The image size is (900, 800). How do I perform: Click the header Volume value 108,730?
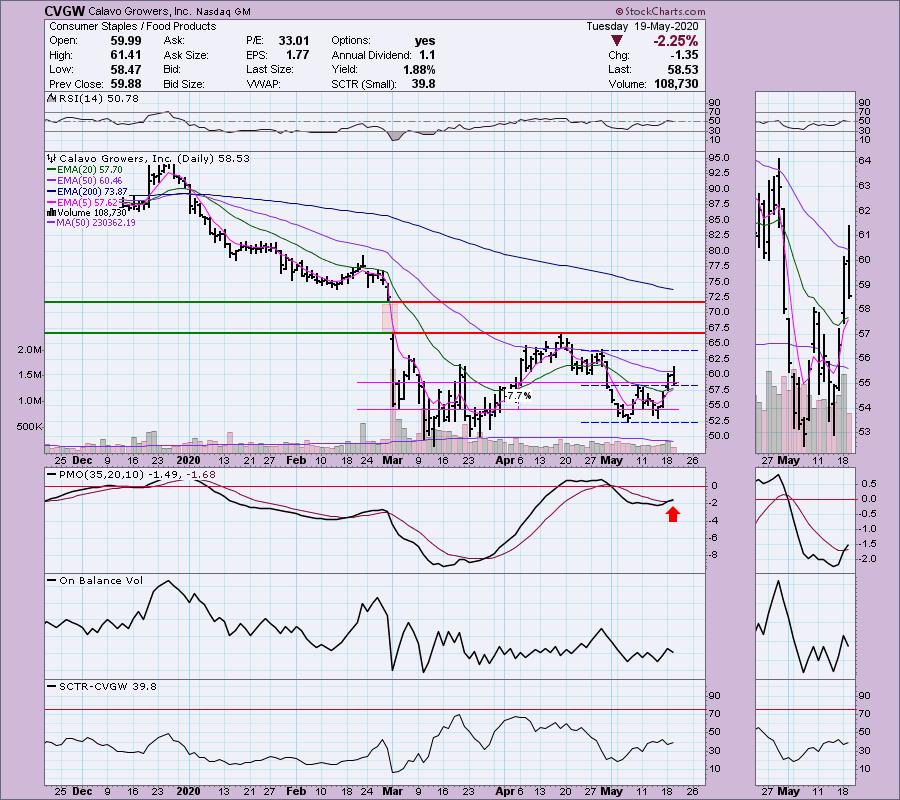click(x=676, y=84)
